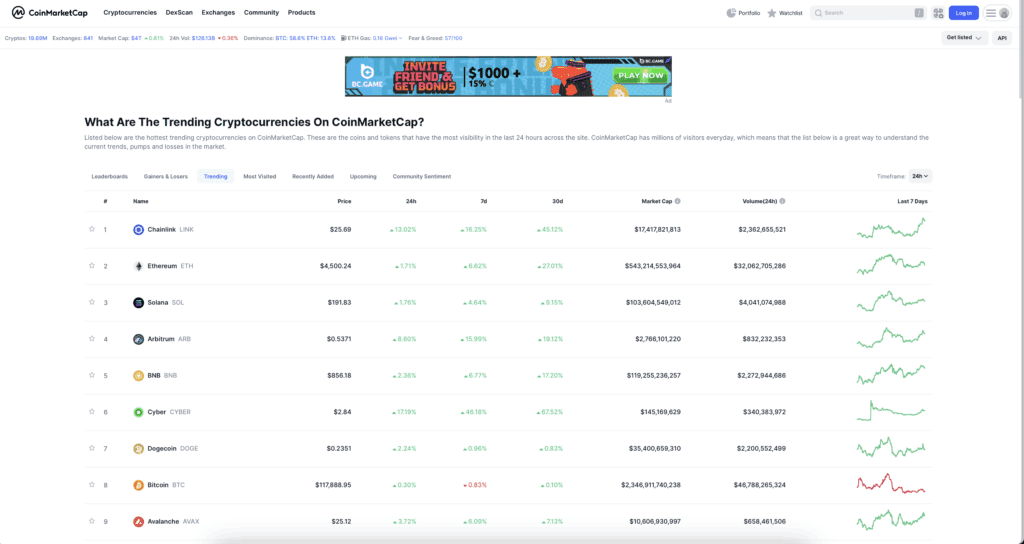This screenshot has width=1024, height=544.
Task: Click the Ethereum coin logo
Action: pyautogui.click(x=138, y=266)
